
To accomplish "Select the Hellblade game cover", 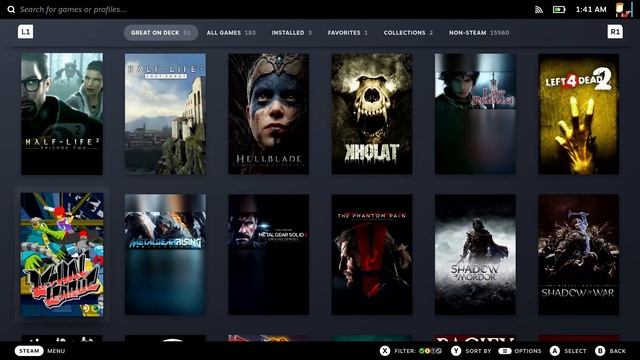I will [x=269, y=114].
